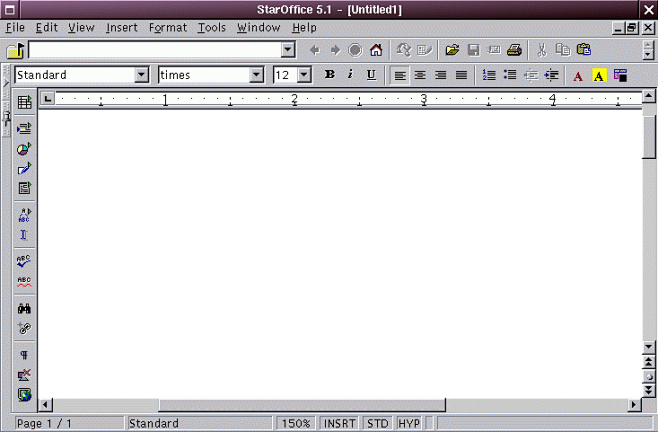658x432 pixels.
Task: Toggle Bold formatting
Action: click(330, 75)
